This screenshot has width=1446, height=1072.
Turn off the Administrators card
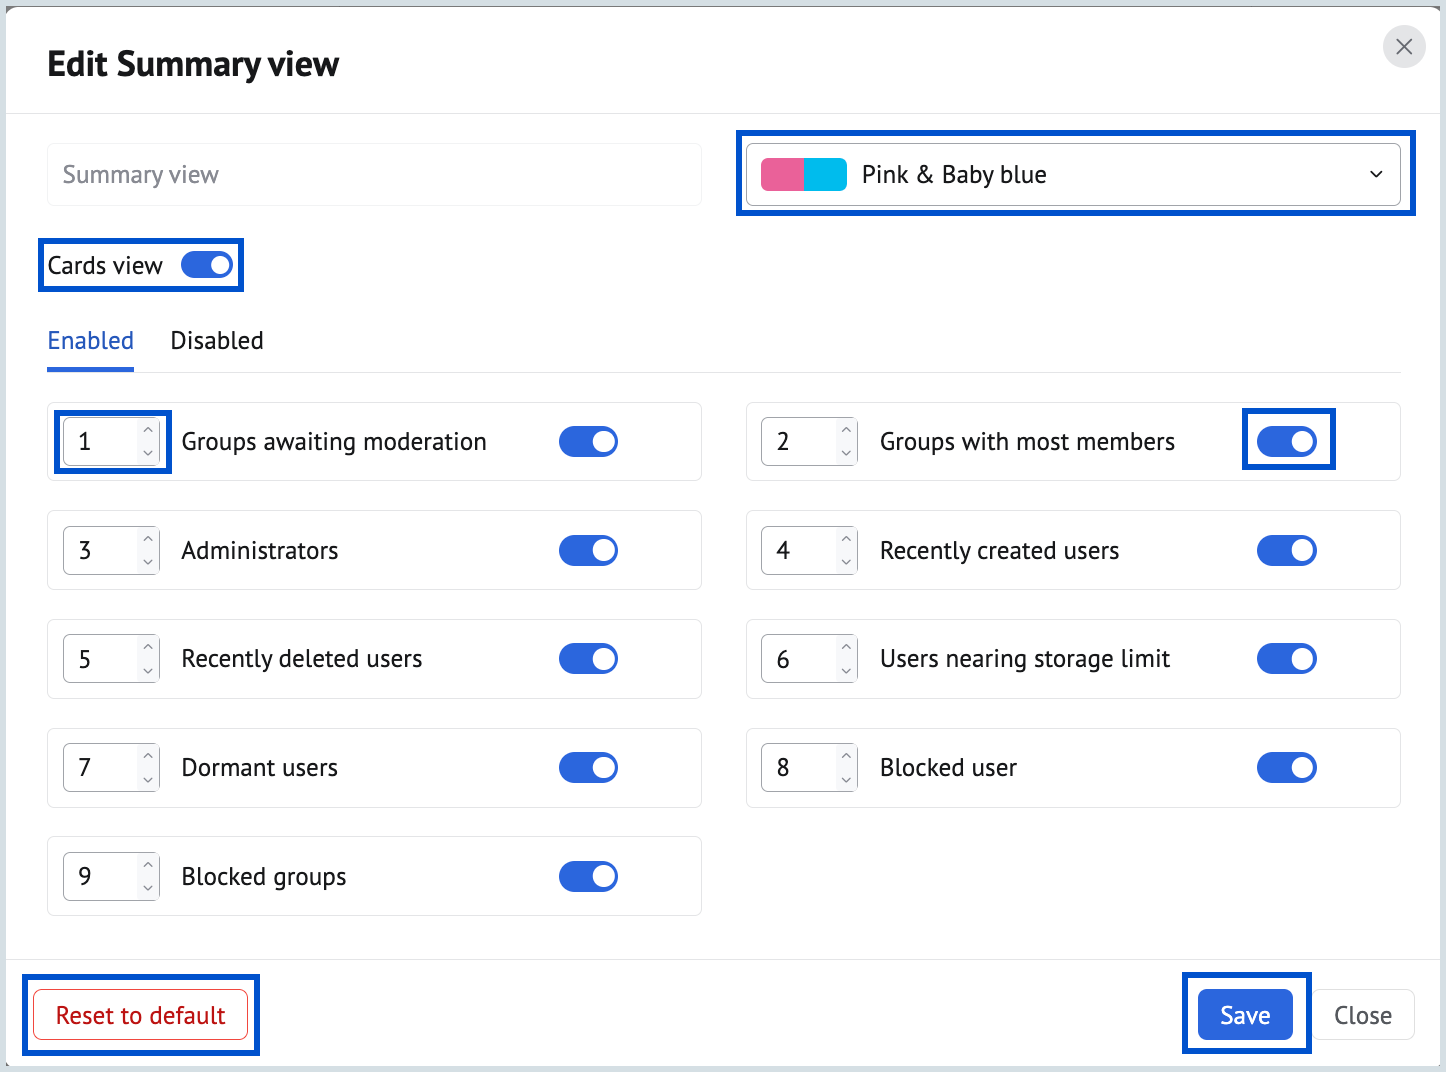coord(588,550)
